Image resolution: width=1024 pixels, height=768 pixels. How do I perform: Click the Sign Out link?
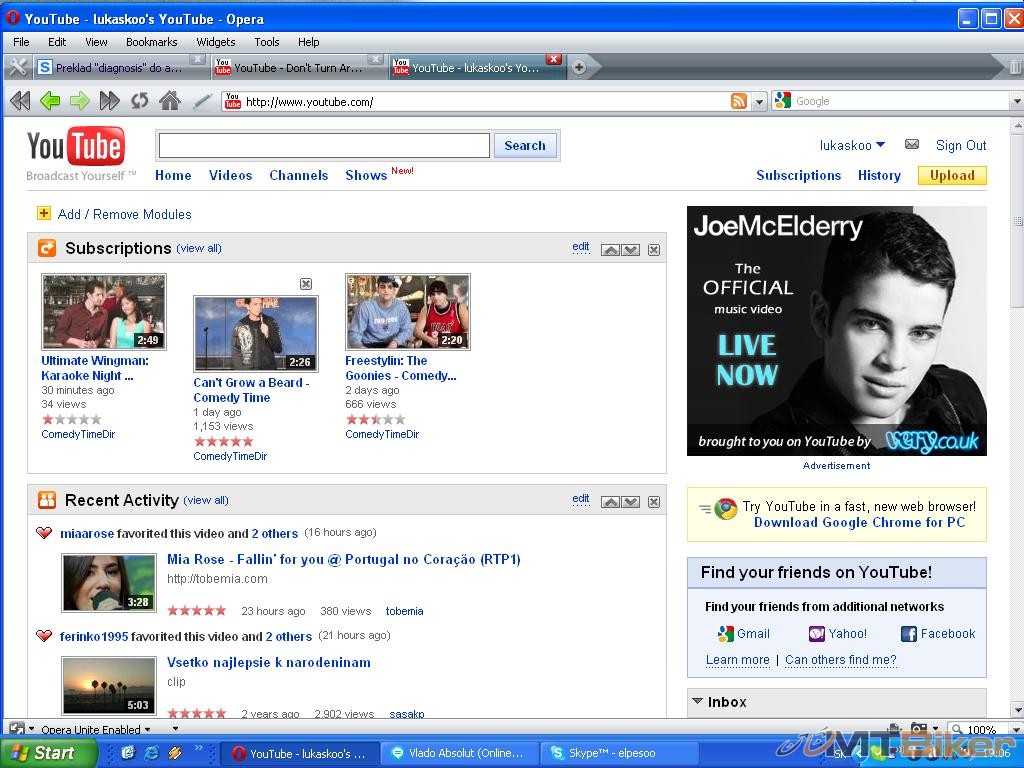click(x=960, y=145)
